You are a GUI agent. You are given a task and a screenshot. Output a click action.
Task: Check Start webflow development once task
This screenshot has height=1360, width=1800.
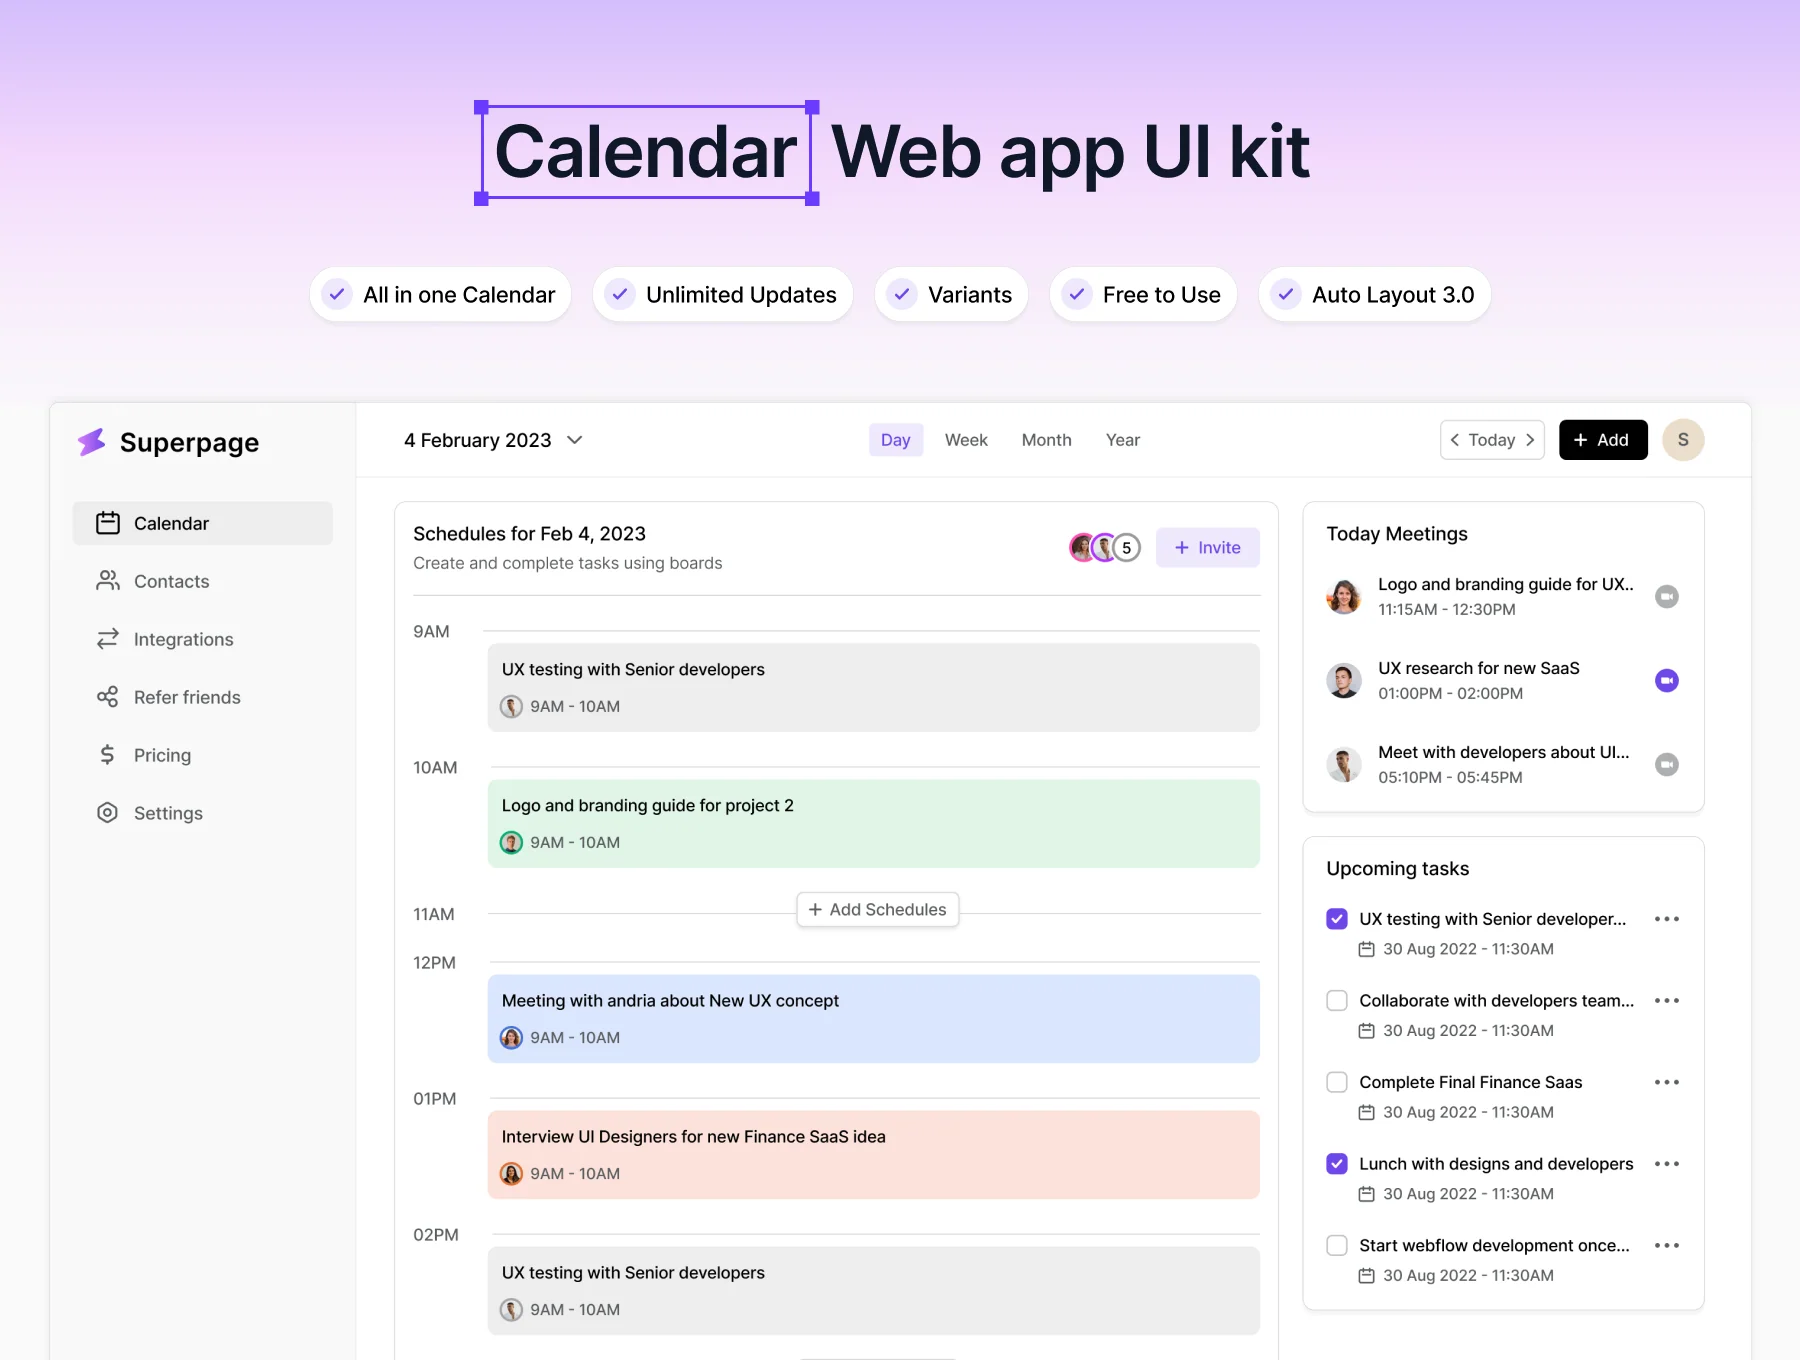click(1337, 1246)
